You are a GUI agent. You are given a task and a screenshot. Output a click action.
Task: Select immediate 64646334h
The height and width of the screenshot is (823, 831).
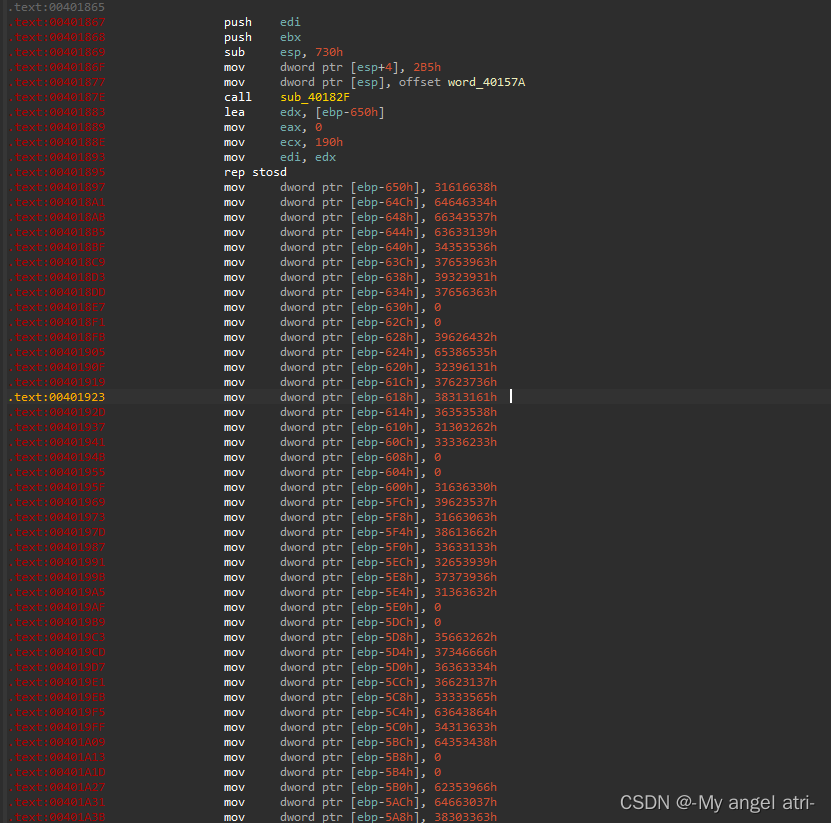[x=466, y=202]
